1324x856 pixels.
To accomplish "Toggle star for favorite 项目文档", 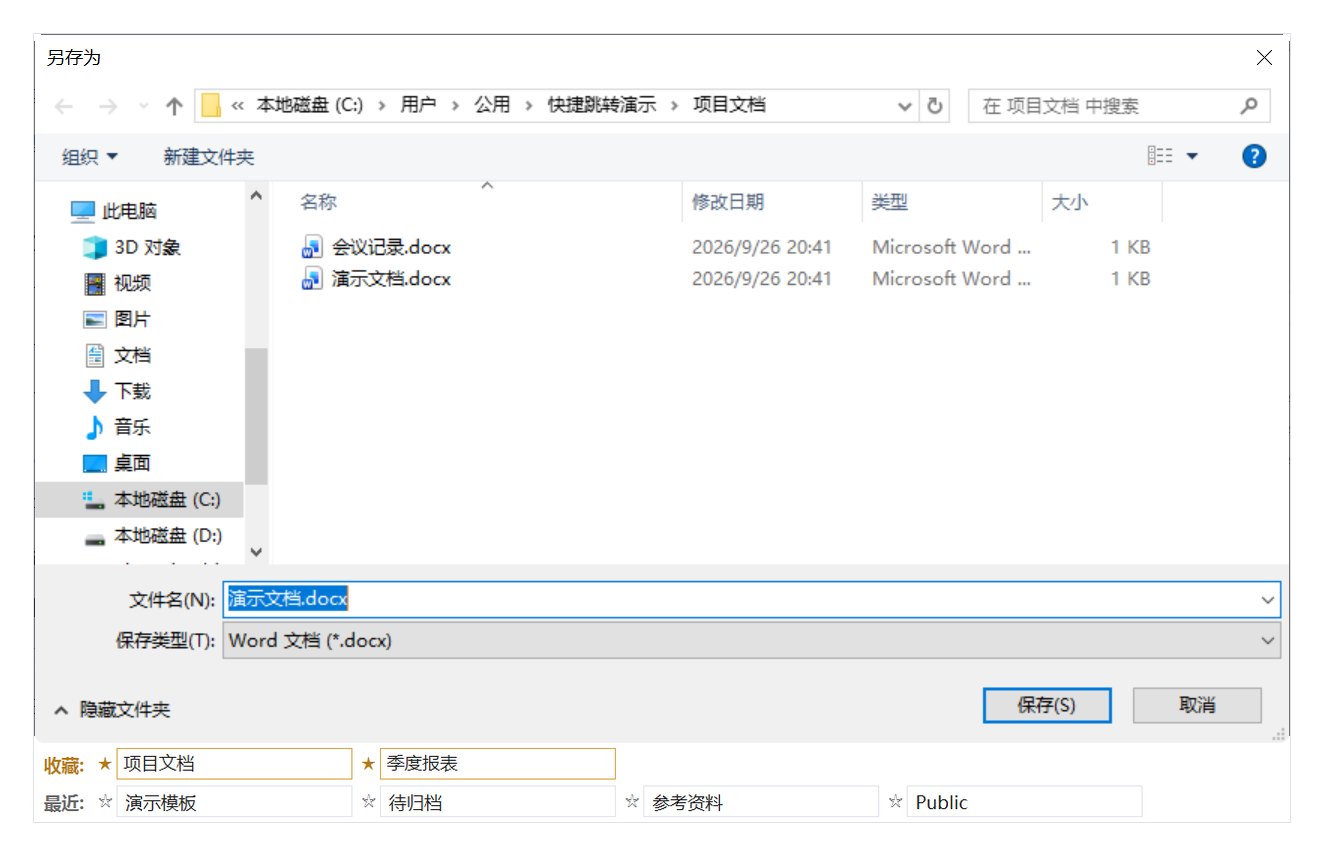I will click(105, 764).
